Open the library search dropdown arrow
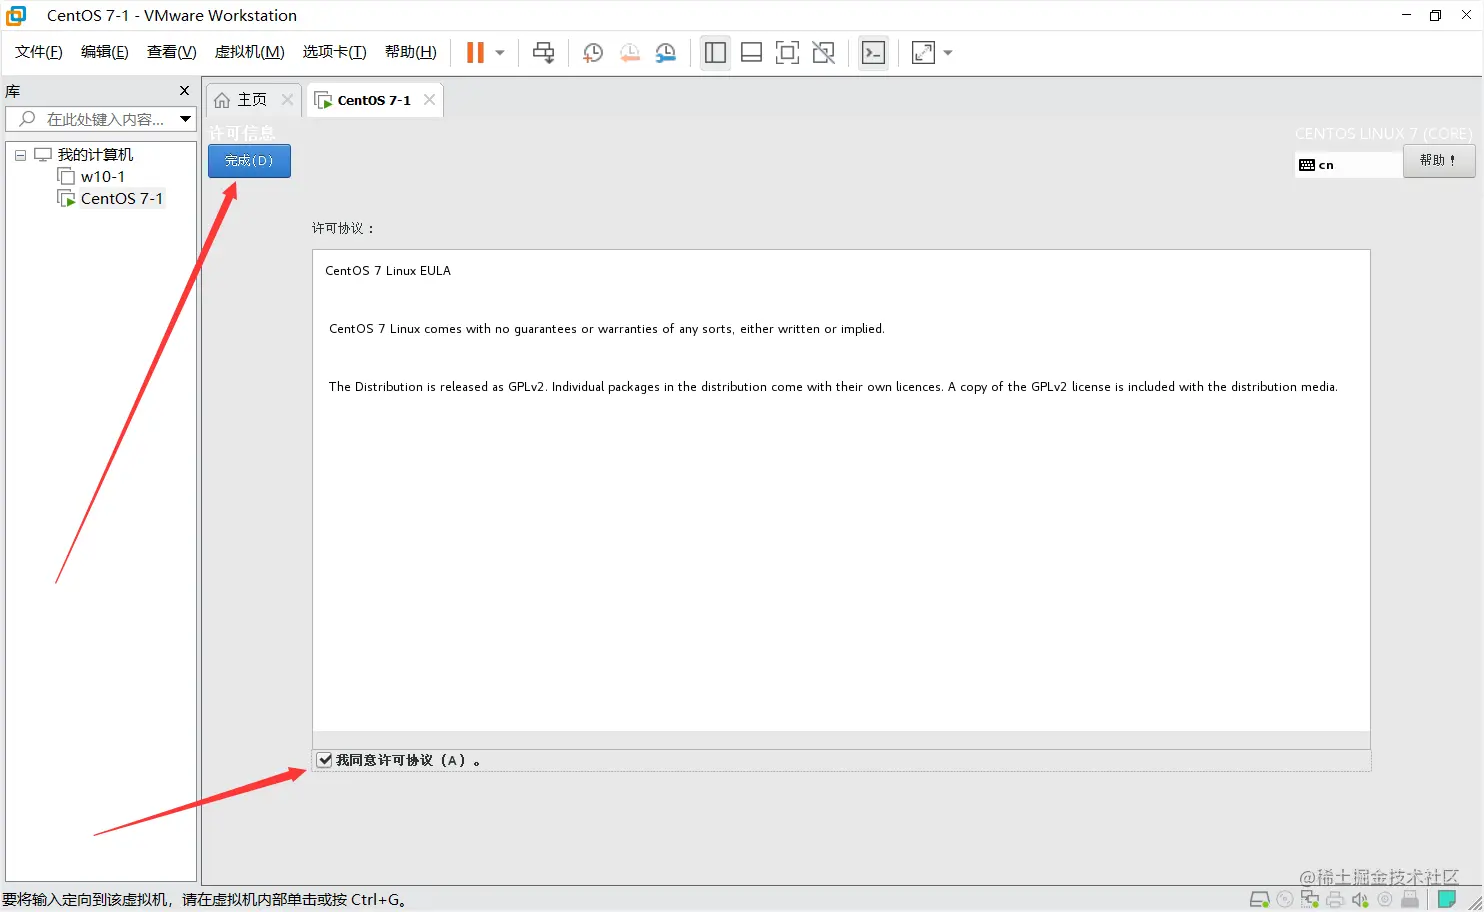The image size is (1484, 912). click(186, 119)
